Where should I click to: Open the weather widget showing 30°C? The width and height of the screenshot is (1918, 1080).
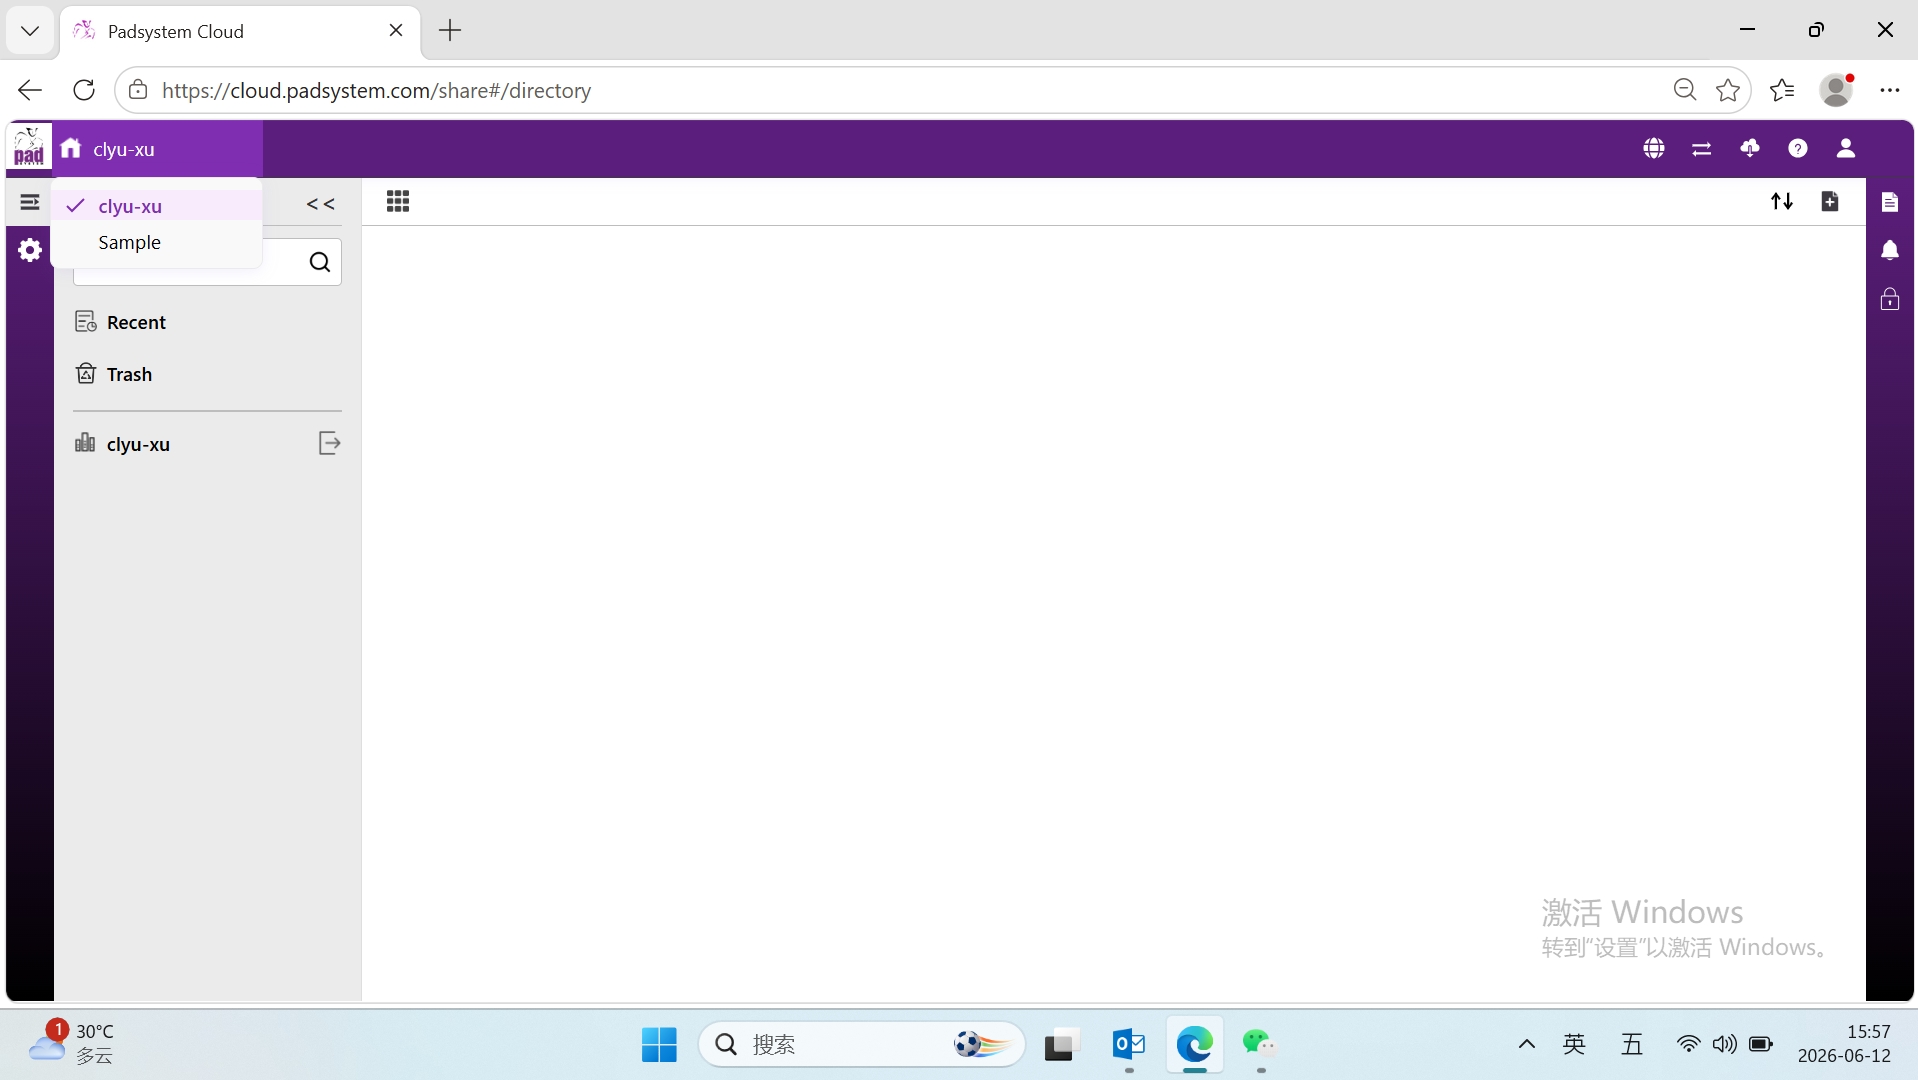[70, 1043]
